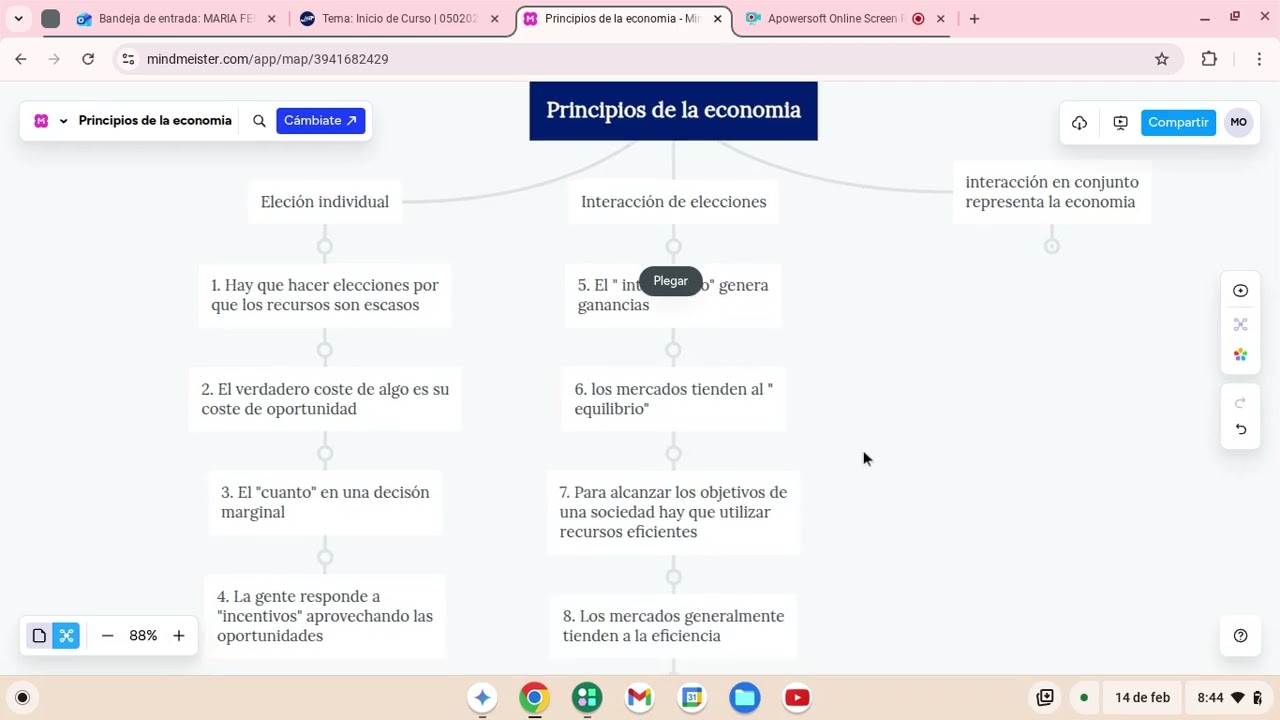Open the tab search dropdown arrow
This screenshot has width=1280, height=720.
click(18, 19)
